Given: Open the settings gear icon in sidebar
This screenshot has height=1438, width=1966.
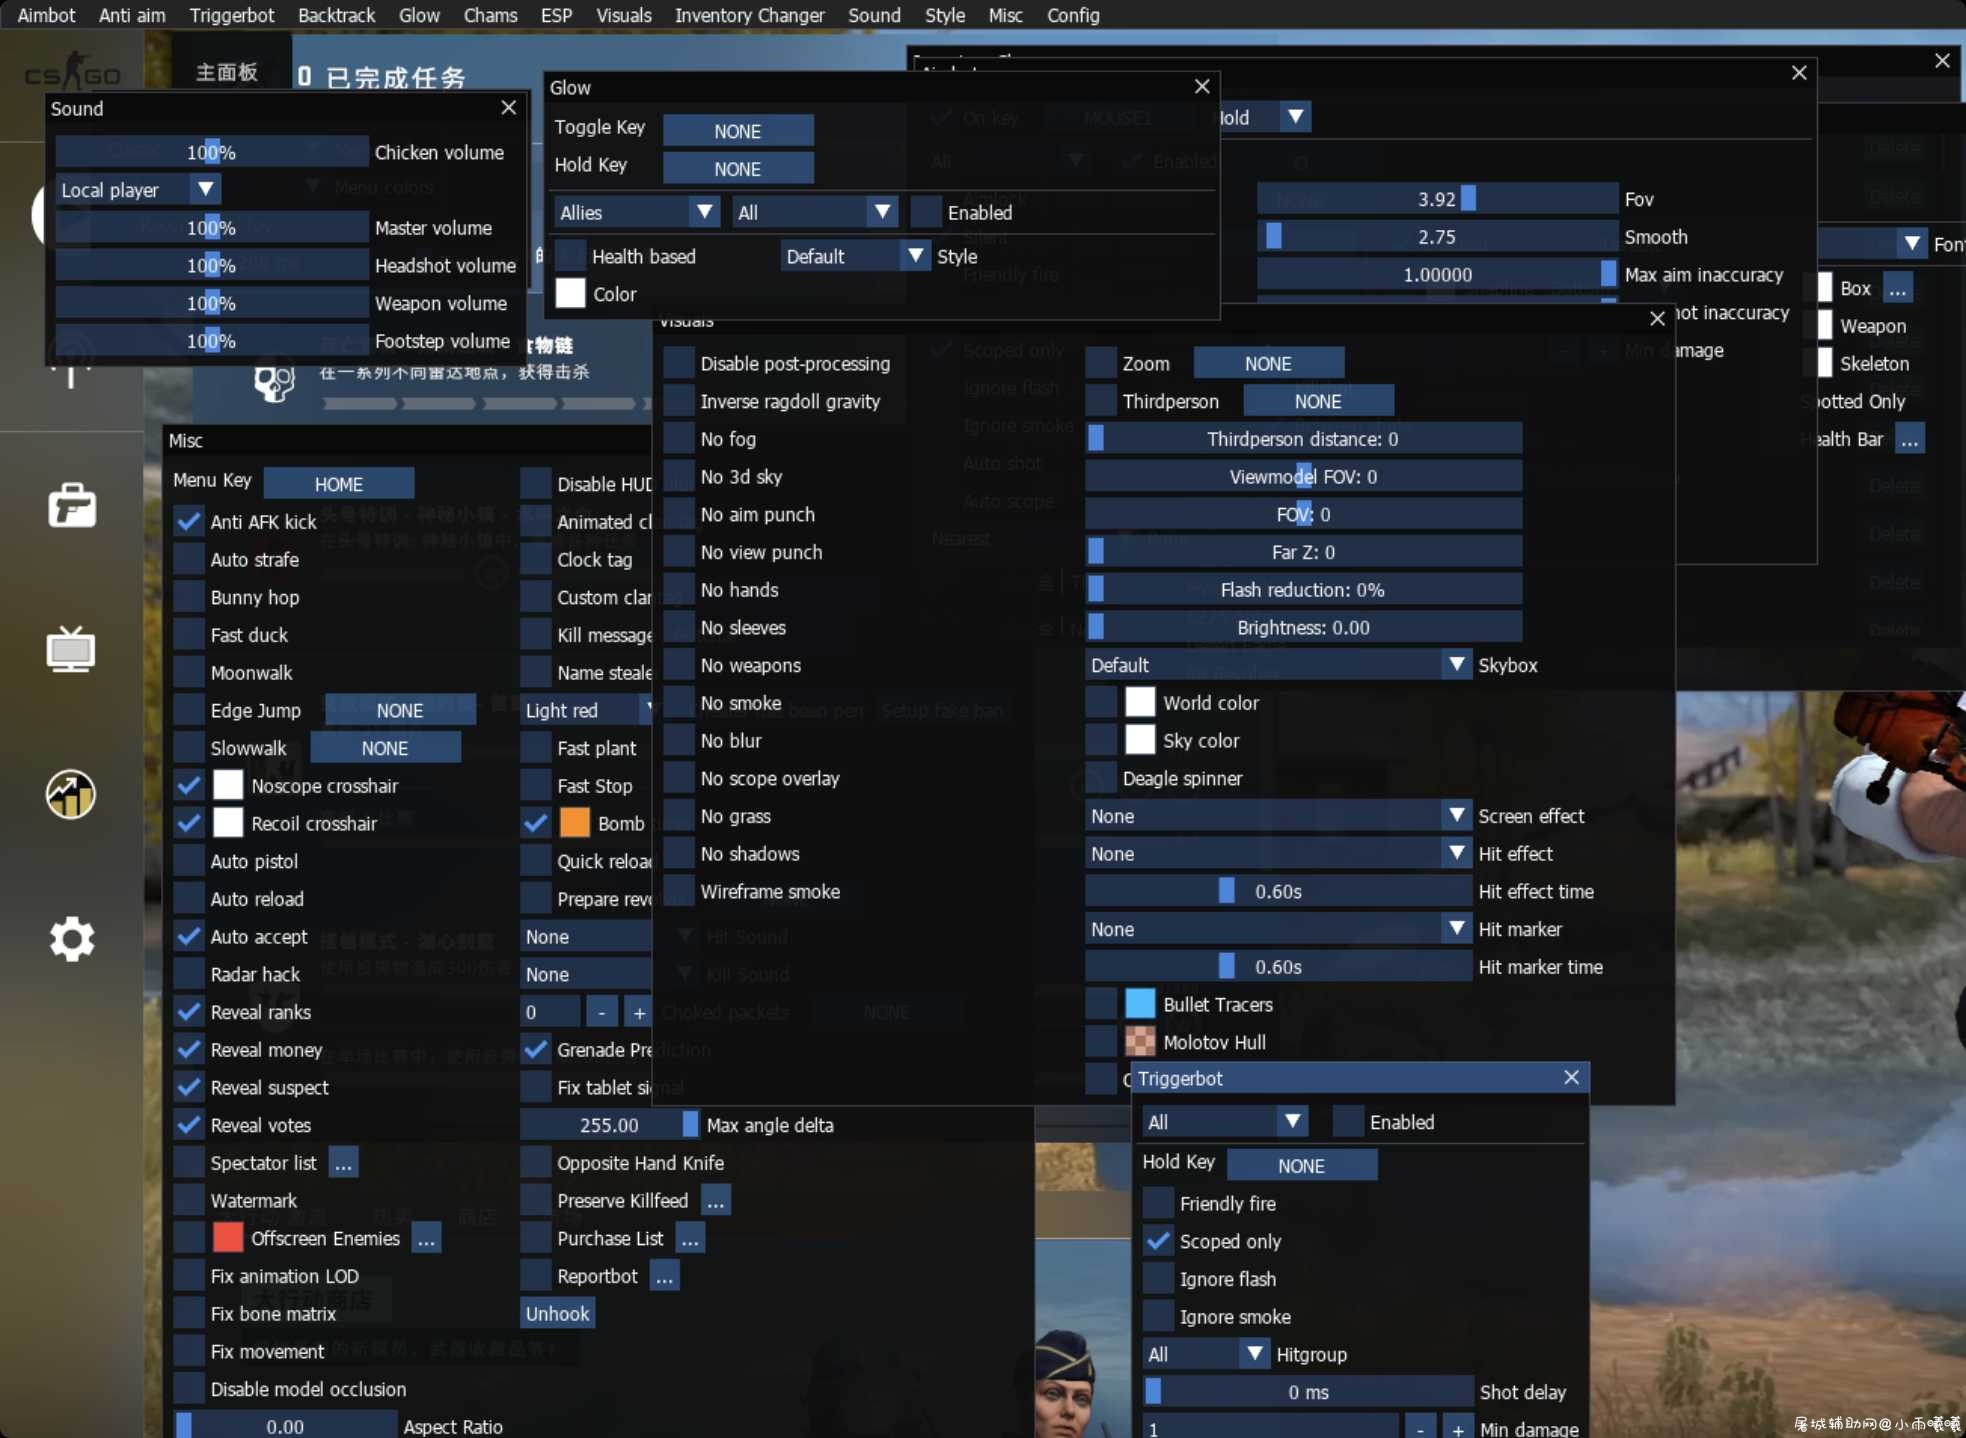Looking at the screenshot, I should (72, 939).
